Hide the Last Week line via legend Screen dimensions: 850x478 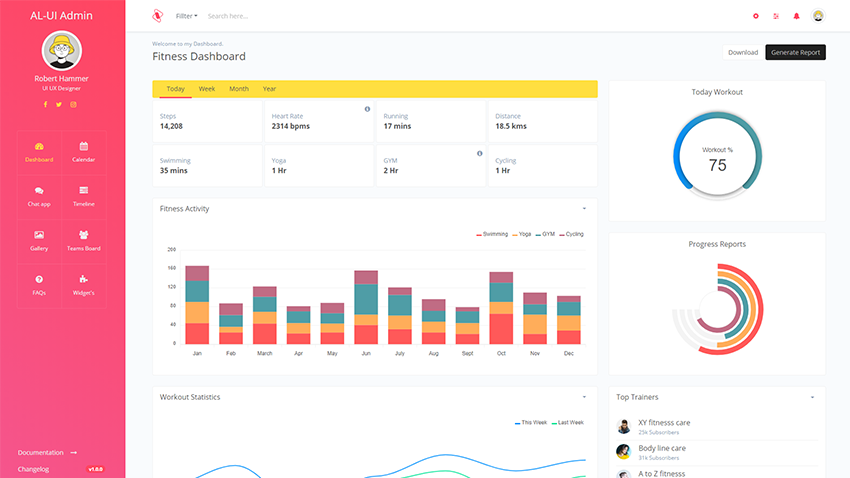566,423
